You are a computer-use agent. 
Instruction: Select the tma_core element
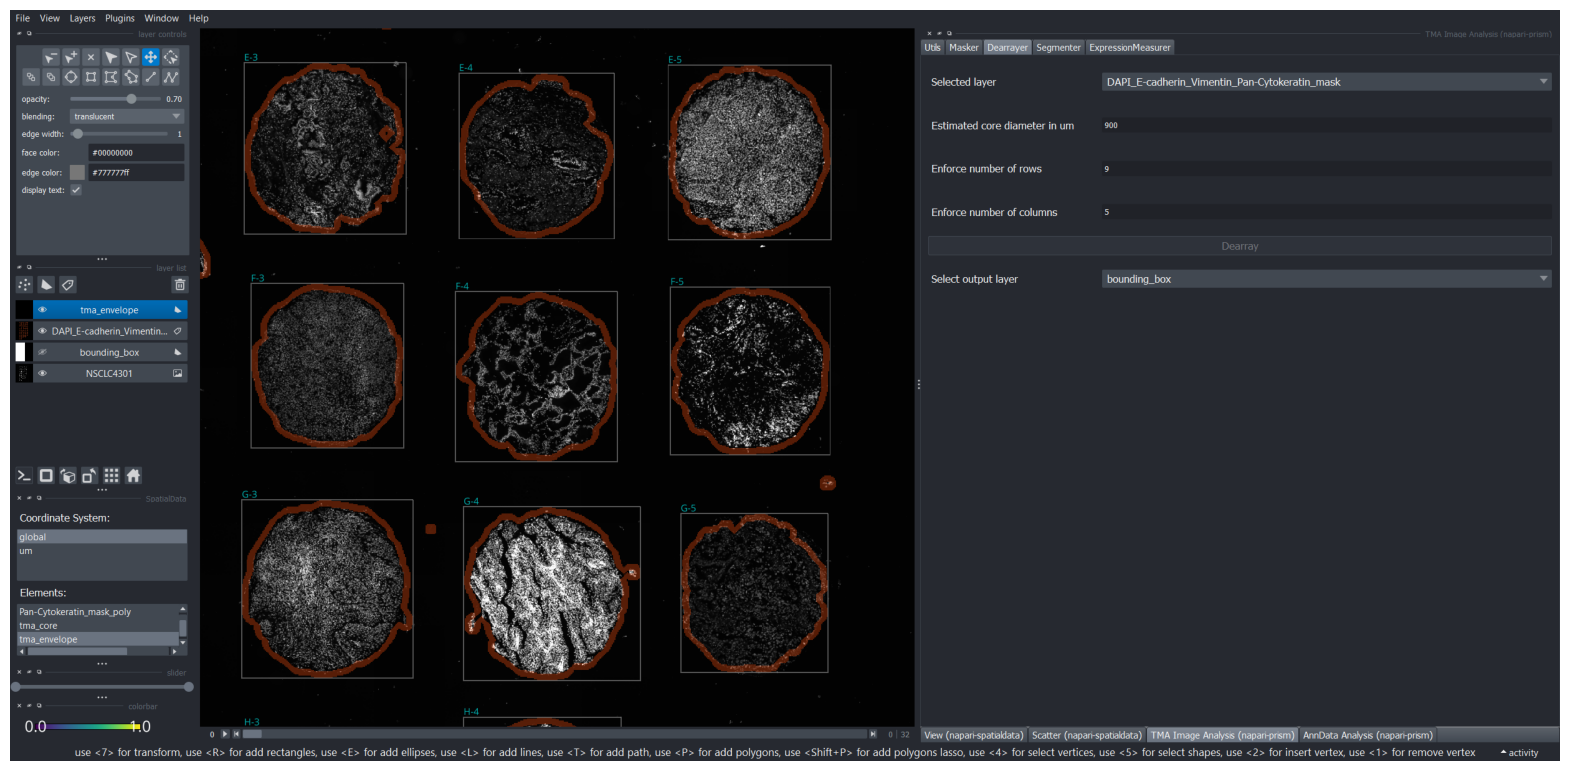97,626
